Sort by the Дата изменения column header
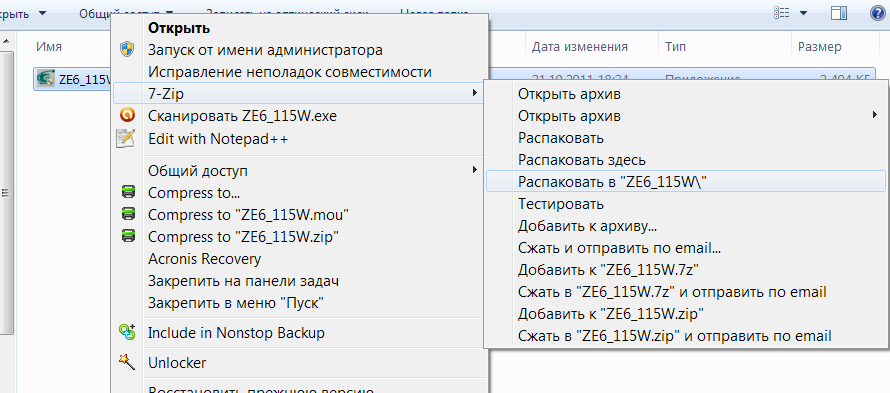The height and width of the screenshot is (393, 890). tap(580, 47)
